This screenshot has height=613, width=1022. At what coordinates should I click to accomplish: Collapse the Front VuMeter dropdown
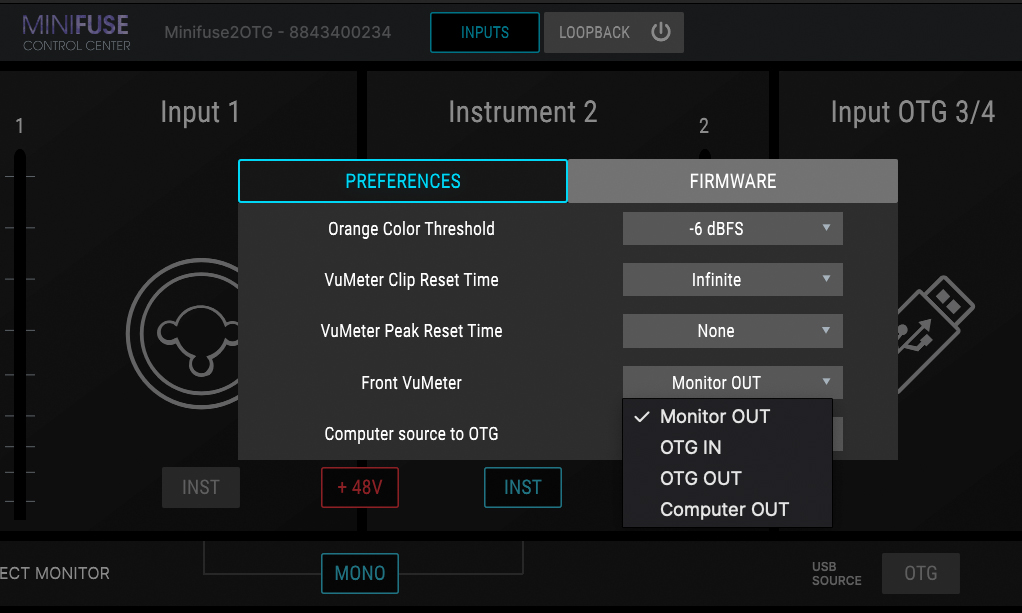(x=732, y=382)
